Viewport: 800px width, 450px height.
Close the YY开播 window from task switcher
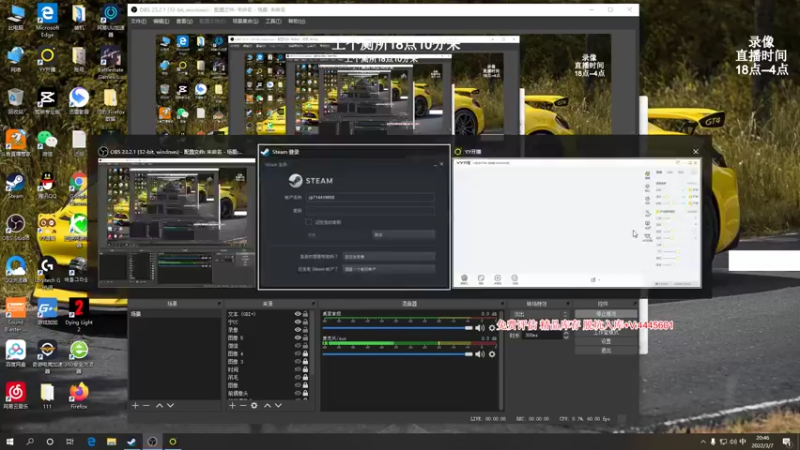pyautogui.click(x=695, y=152)
